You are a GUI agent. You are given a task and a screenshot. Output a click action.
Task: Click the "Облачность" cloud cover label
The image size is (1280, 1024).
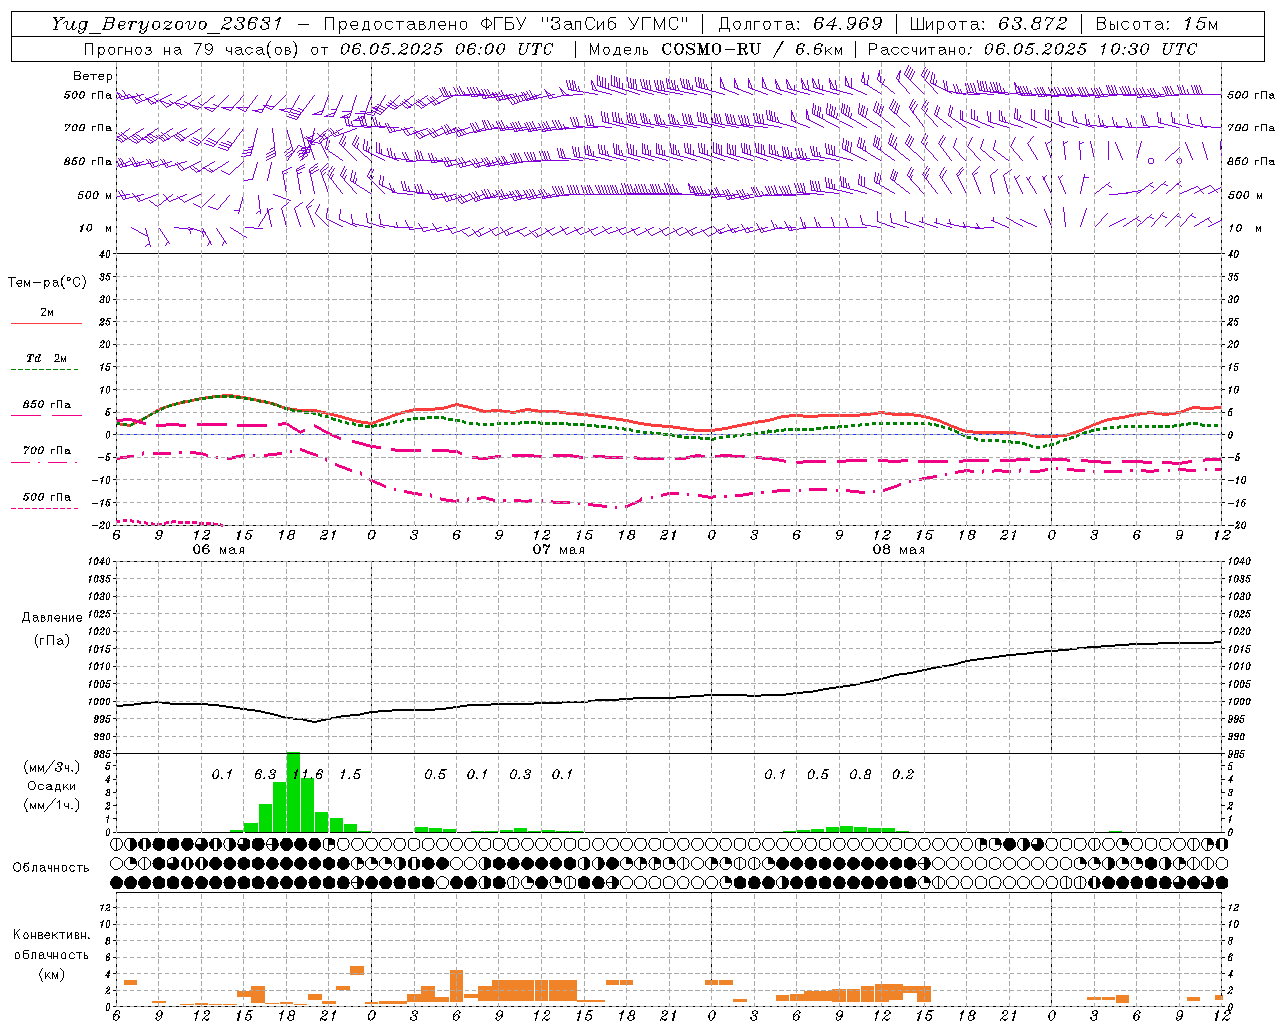click(x=51, y=868)
